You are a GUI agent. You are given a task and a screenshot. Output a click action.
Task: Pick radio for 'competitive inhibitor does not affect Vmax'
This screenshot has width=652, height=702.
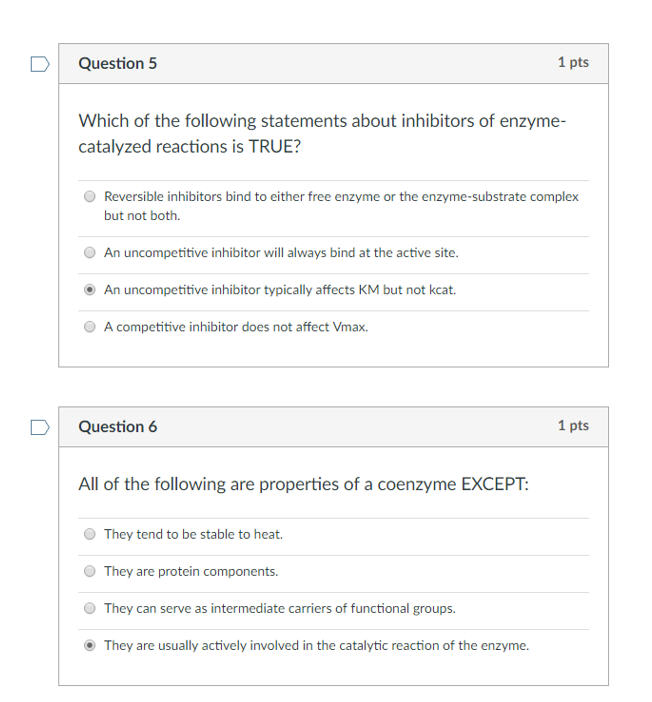pos(90,327)
